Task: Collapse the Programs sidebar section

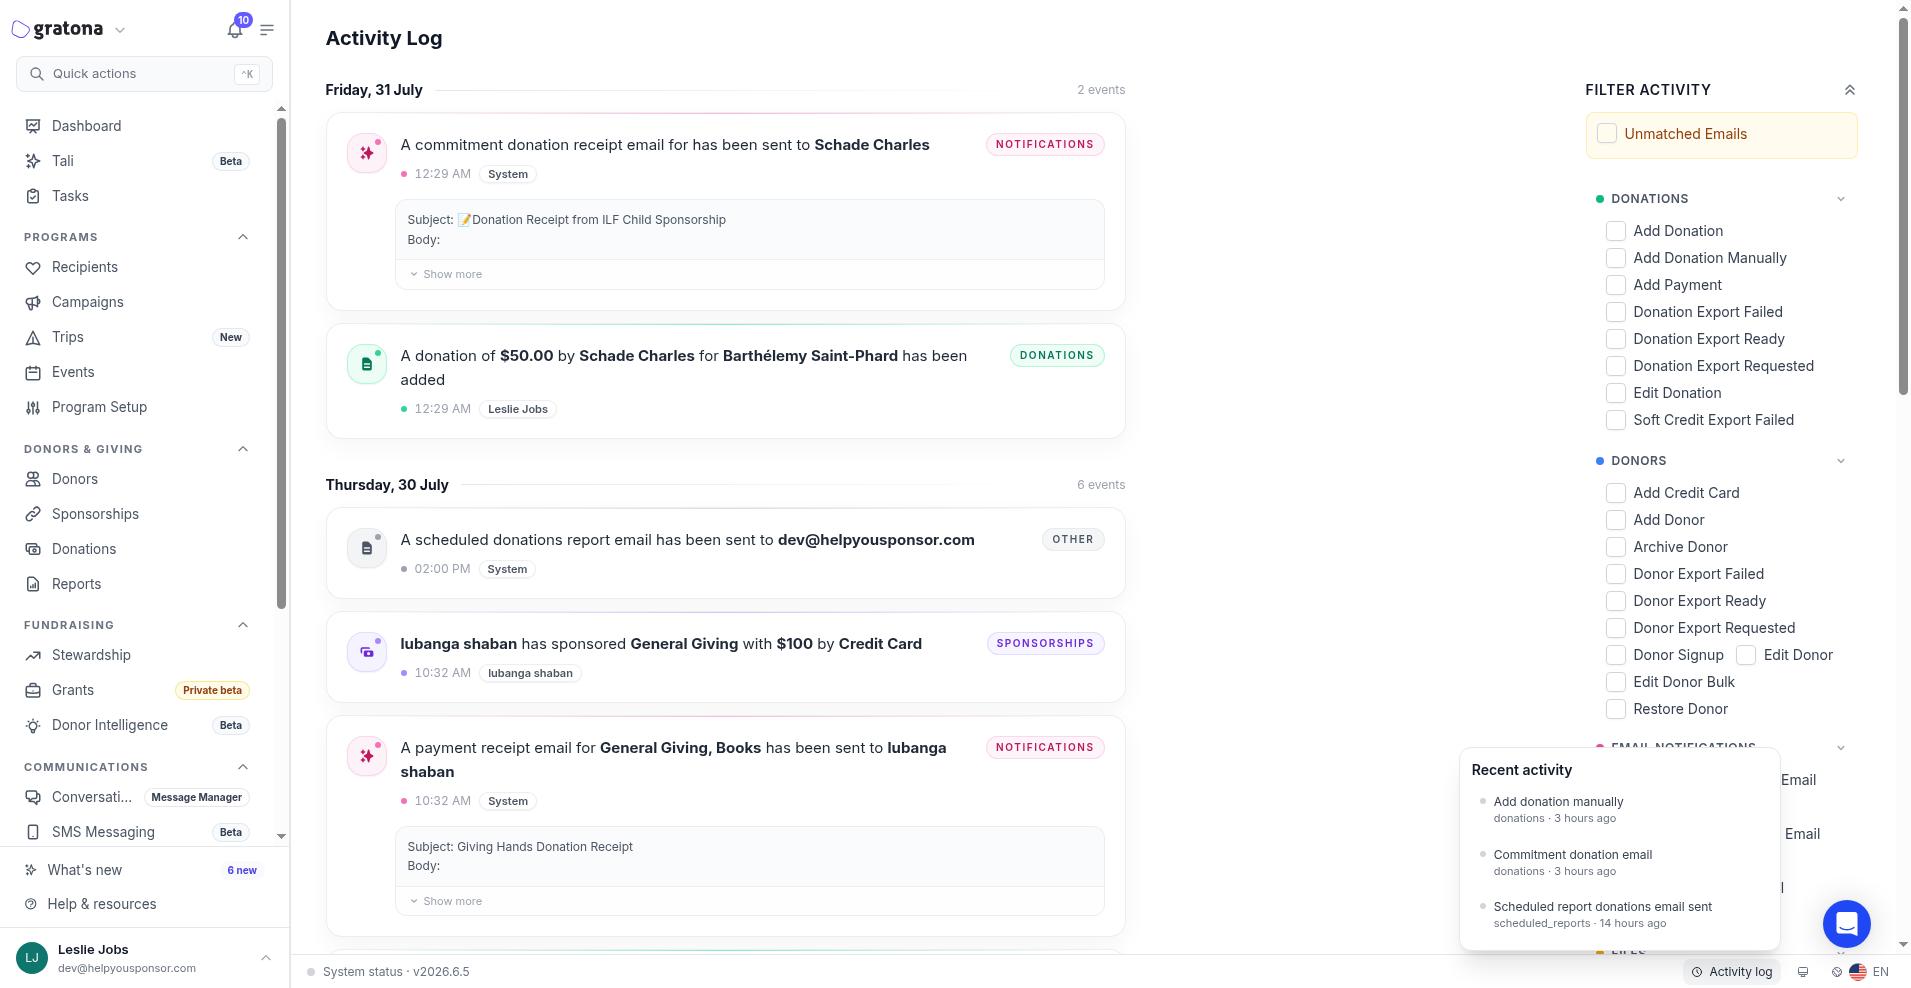Action: 243,237
